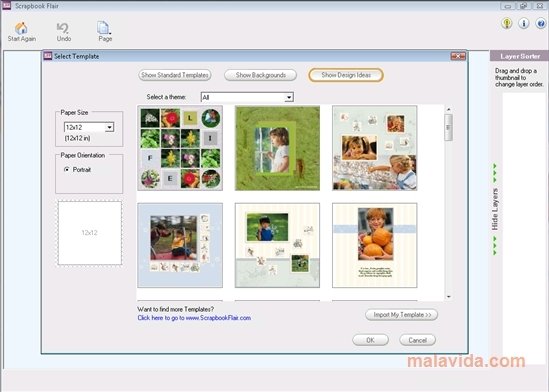Click the blue info icon
Screen dimensions: 549x392
point(524,23)
